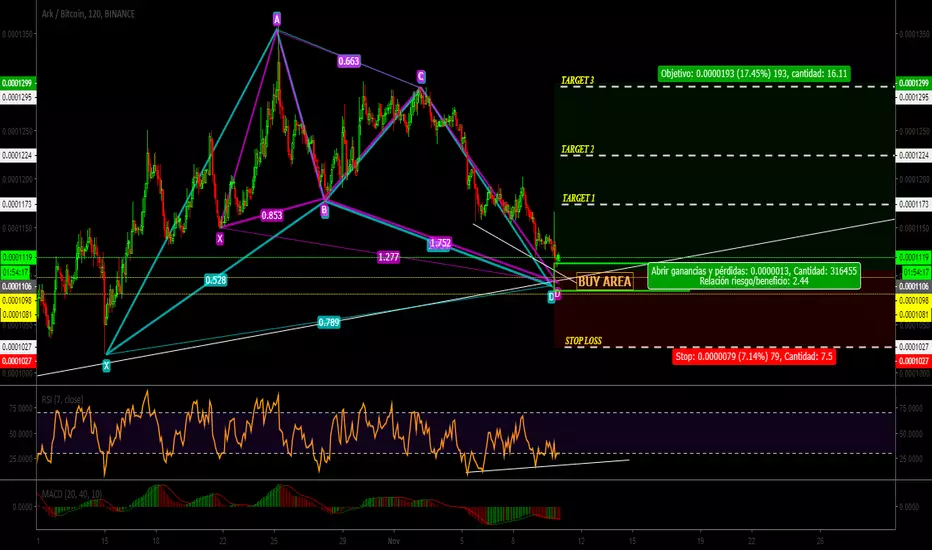The width and height of the screenshot is (932, 550).
Task: Click the 25 date label on the time axis
Action: point(274,541)
